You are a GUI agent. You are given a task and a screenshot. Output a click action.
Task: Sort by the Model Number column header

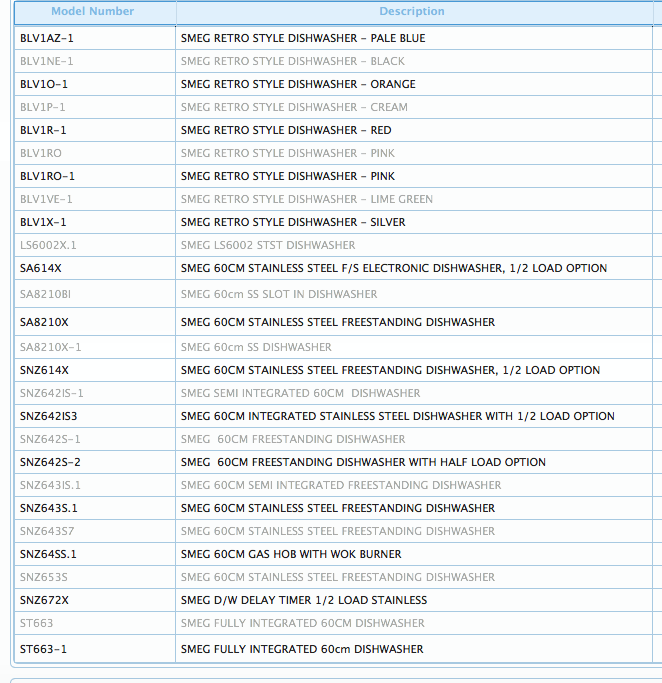[x=95, y=12]
